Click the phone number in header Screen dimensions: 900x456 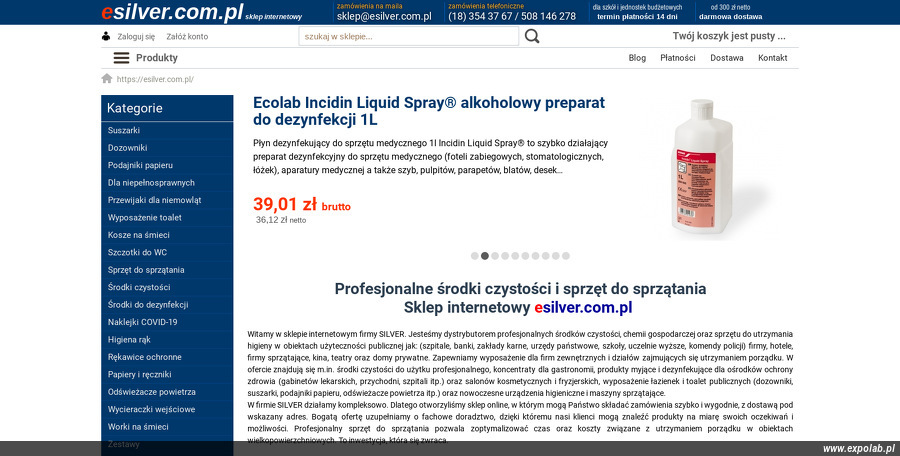click(x=512, y=16)
